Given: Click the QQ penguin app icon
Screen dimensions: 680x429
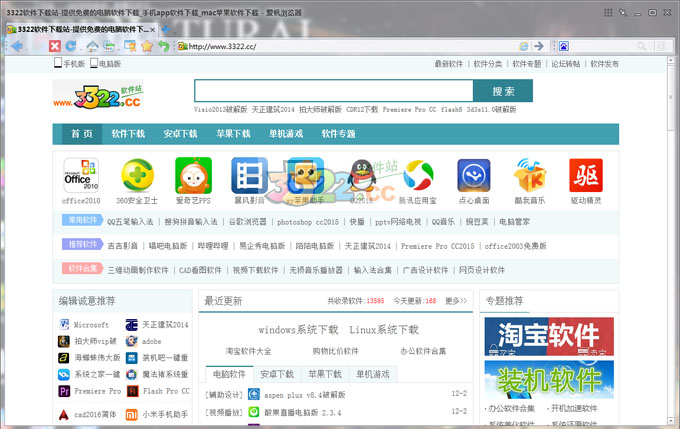Looking at the screenshot, I should click(362, 175).
